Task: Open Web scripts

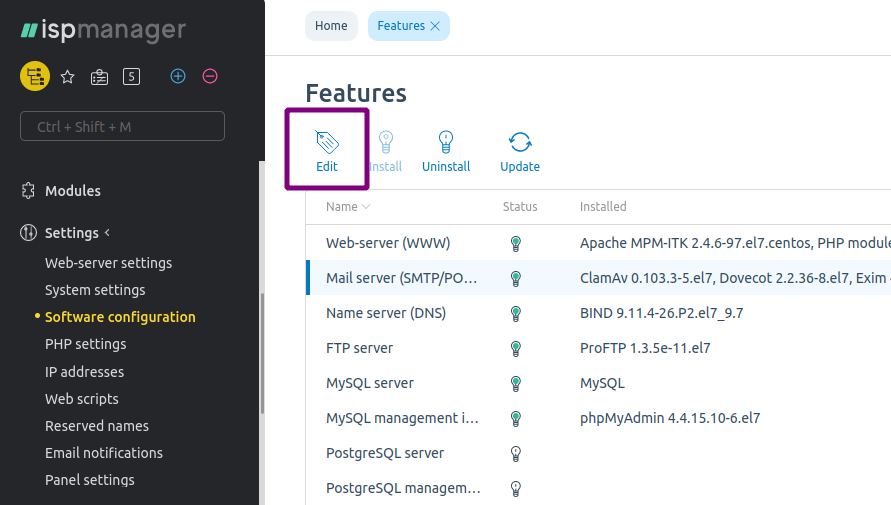Action: coord(82,399)
